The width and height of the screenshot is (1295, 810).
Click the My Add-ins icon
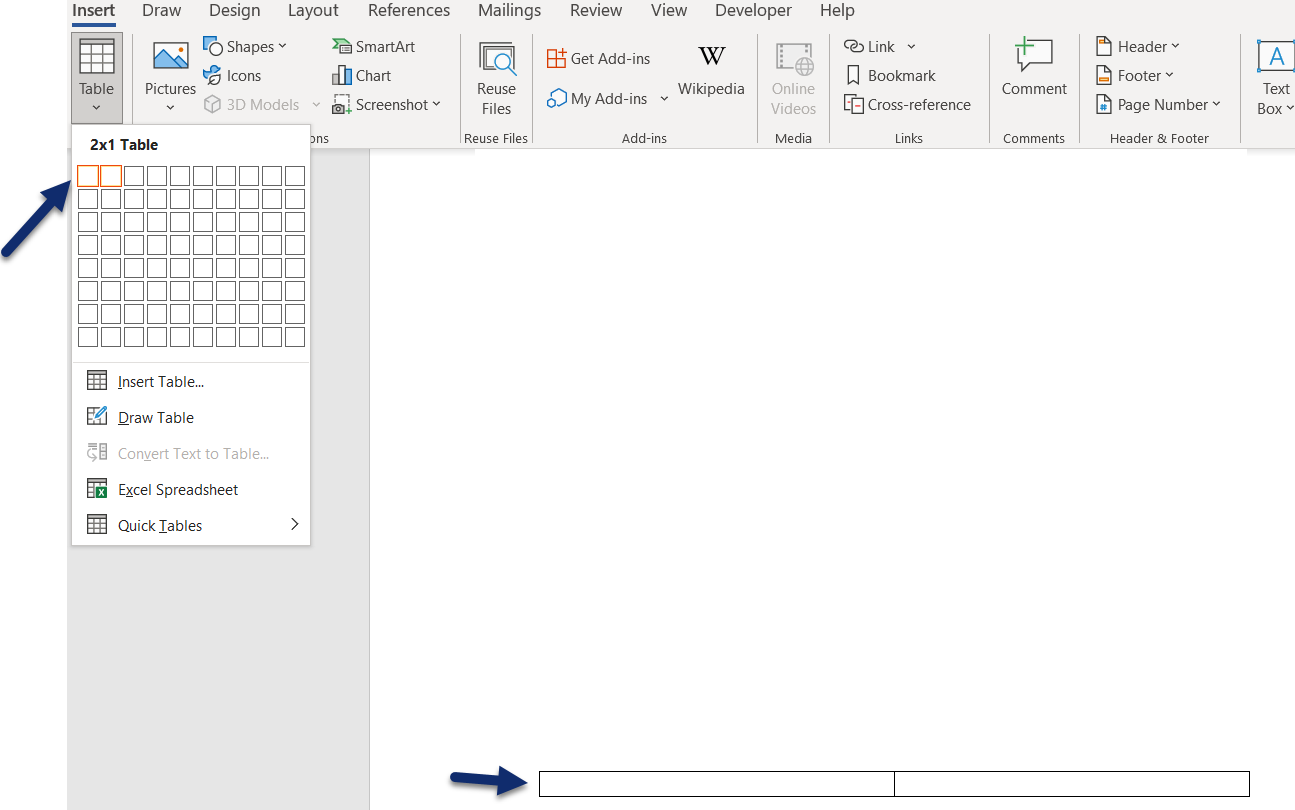click(557, 99)
